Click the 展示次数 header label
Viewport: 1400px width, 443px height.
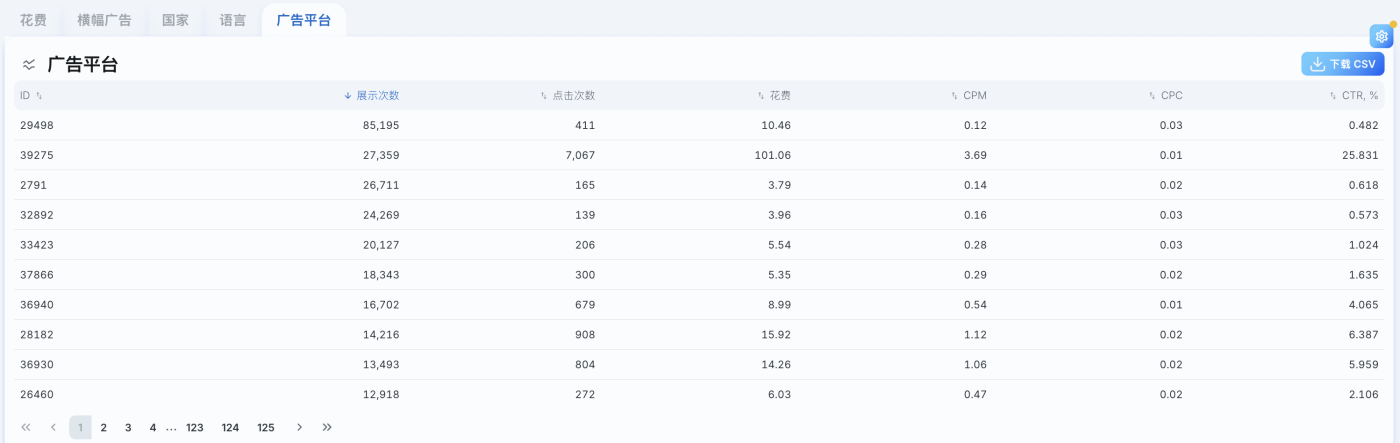pos(378,96)
